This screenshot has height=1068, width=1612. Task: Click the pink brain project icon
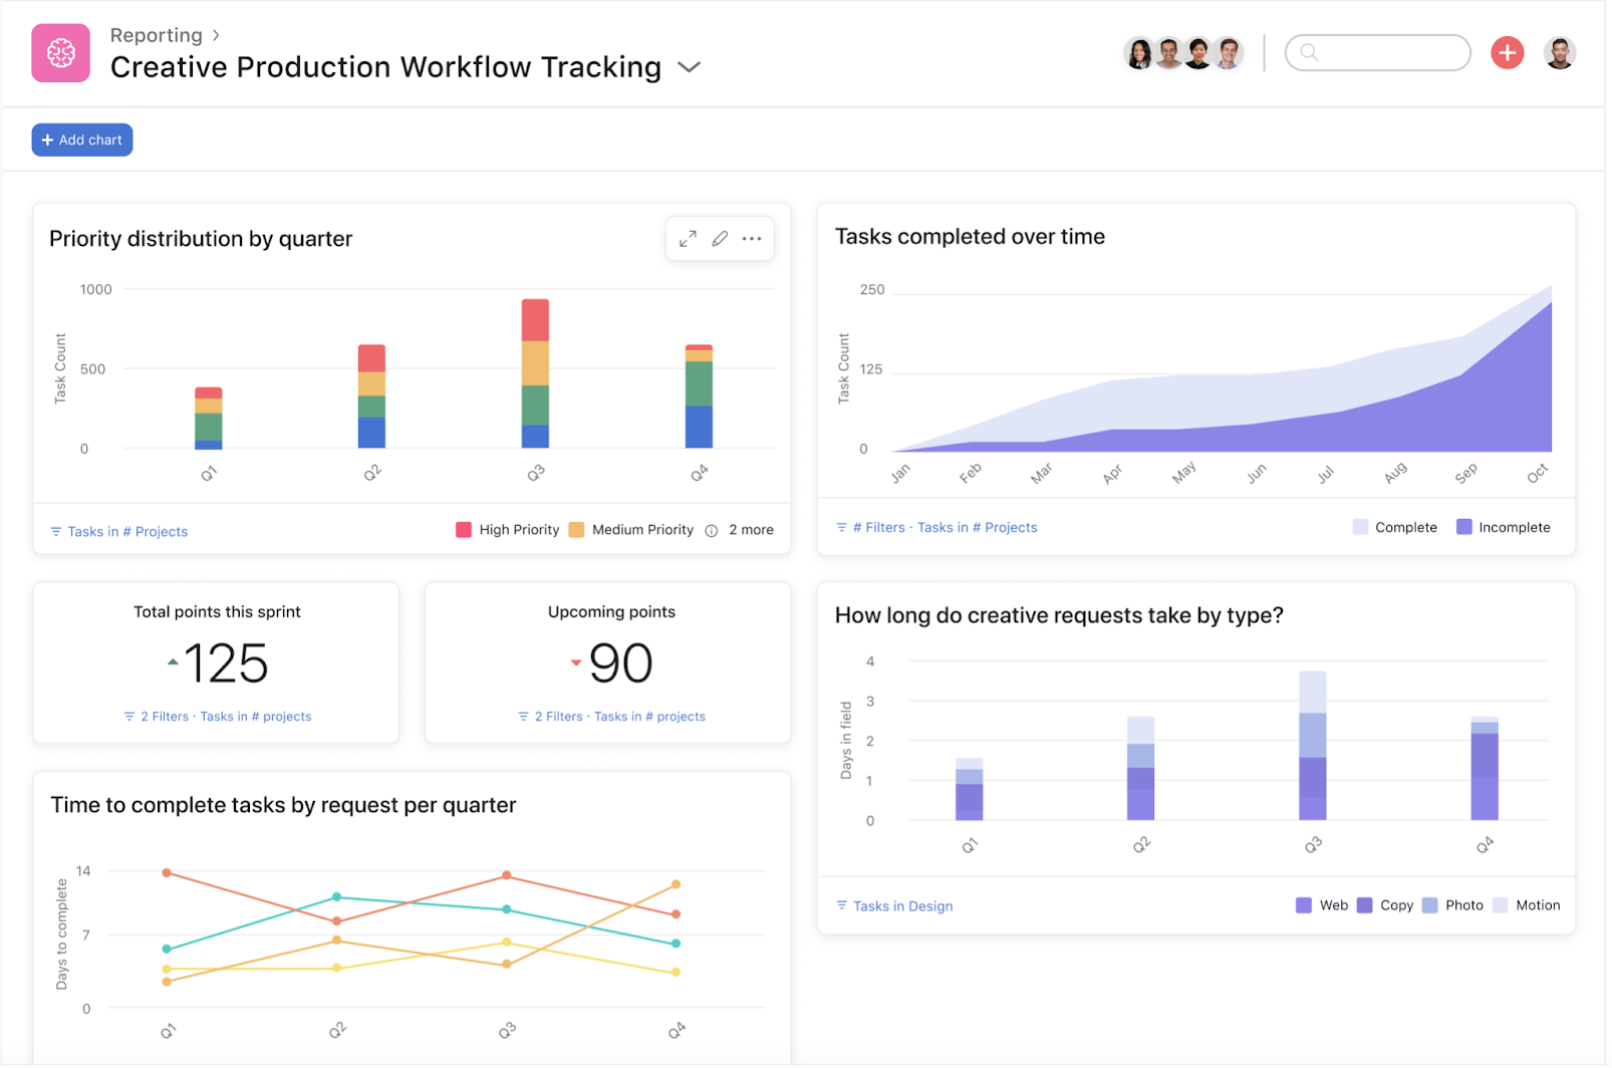click(61, 53)
